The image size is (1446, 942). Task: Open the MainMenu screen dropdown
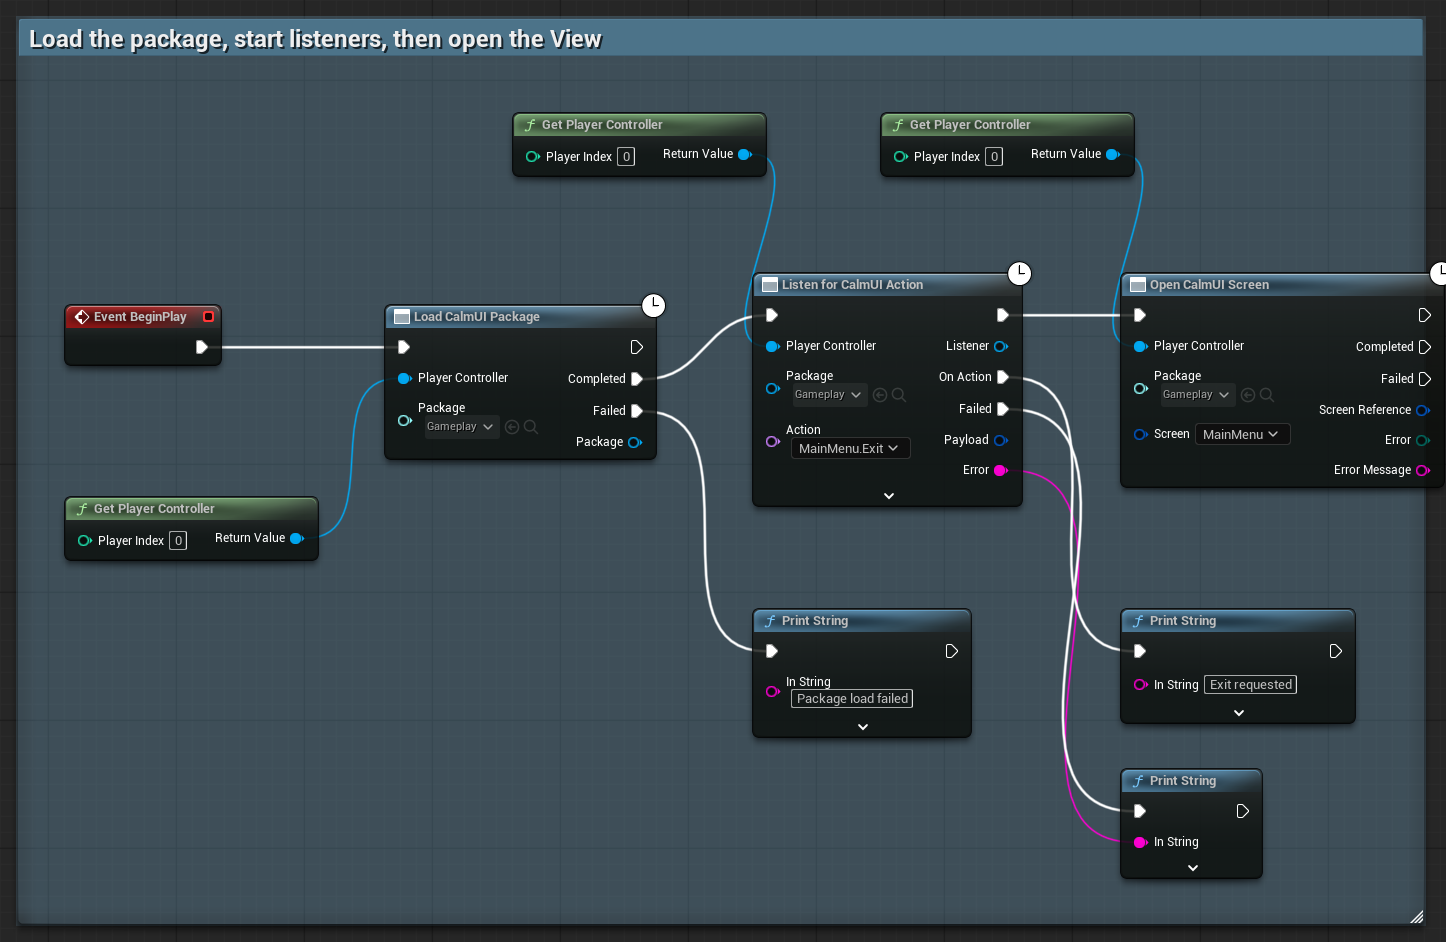pyautogui.click(x=1242, y=434)
